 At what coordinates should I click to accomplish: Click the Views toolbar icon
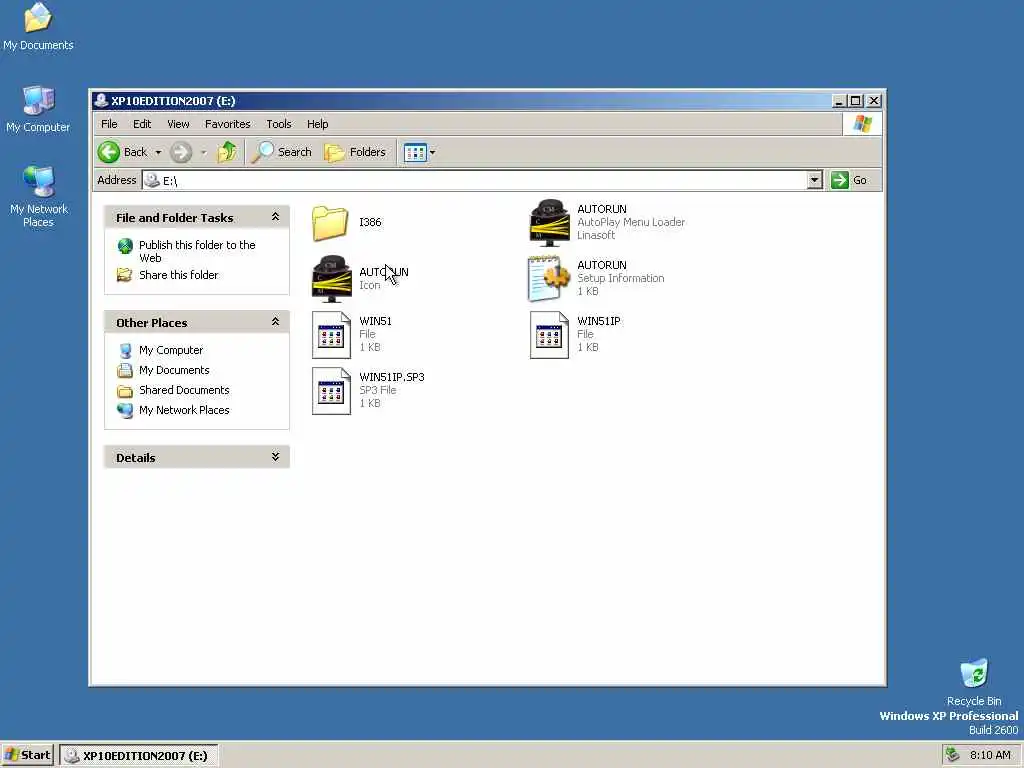(x=415, y=152)
